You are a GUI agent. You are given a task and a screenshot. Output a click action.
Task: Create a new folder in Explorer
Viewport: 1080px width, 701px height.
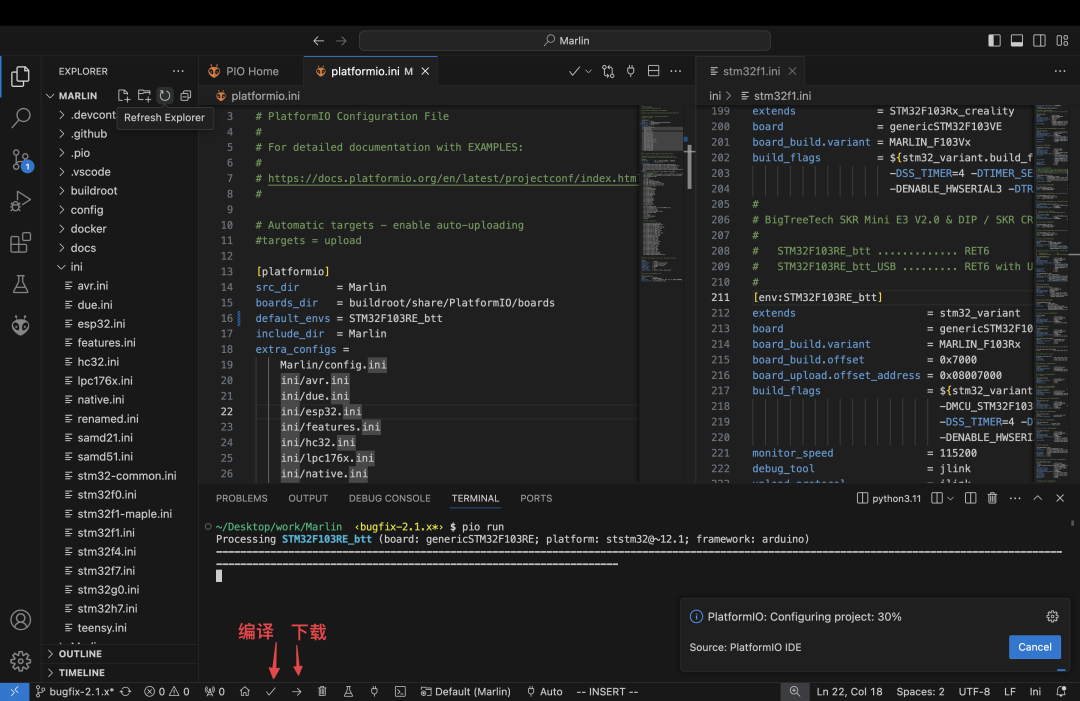[144, 96]
